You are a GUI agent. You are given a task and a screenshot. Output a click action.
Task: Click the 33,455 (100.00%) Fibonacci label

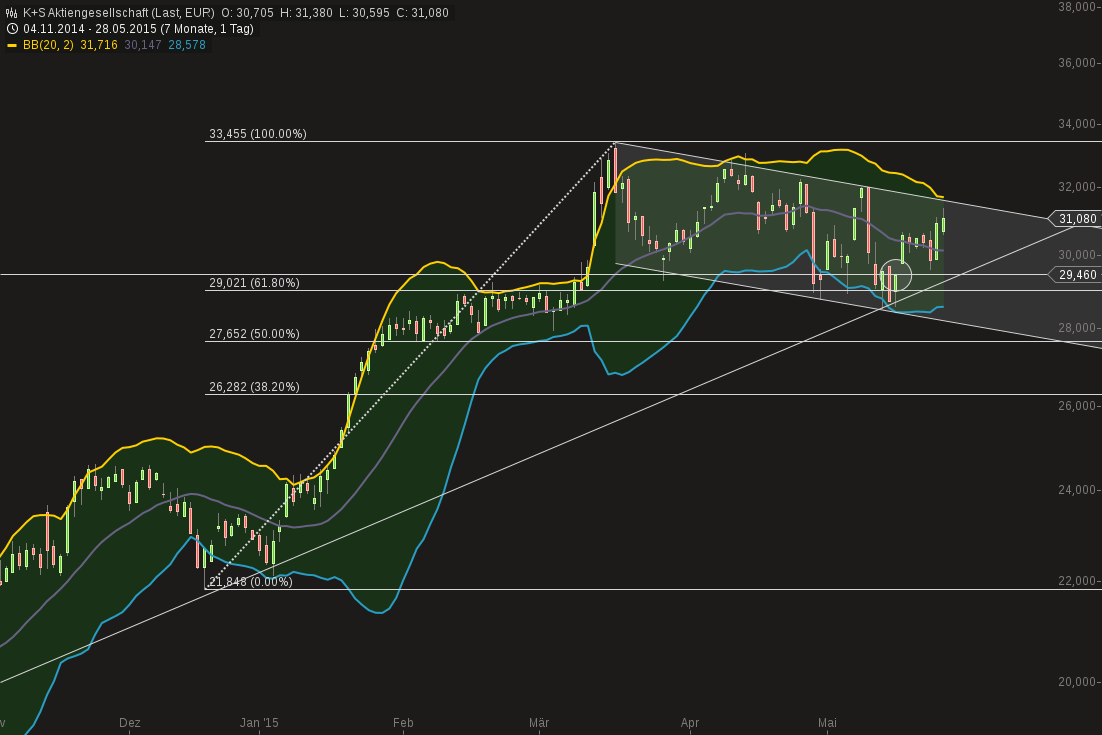pyautogui.click(x=258, y=134)
